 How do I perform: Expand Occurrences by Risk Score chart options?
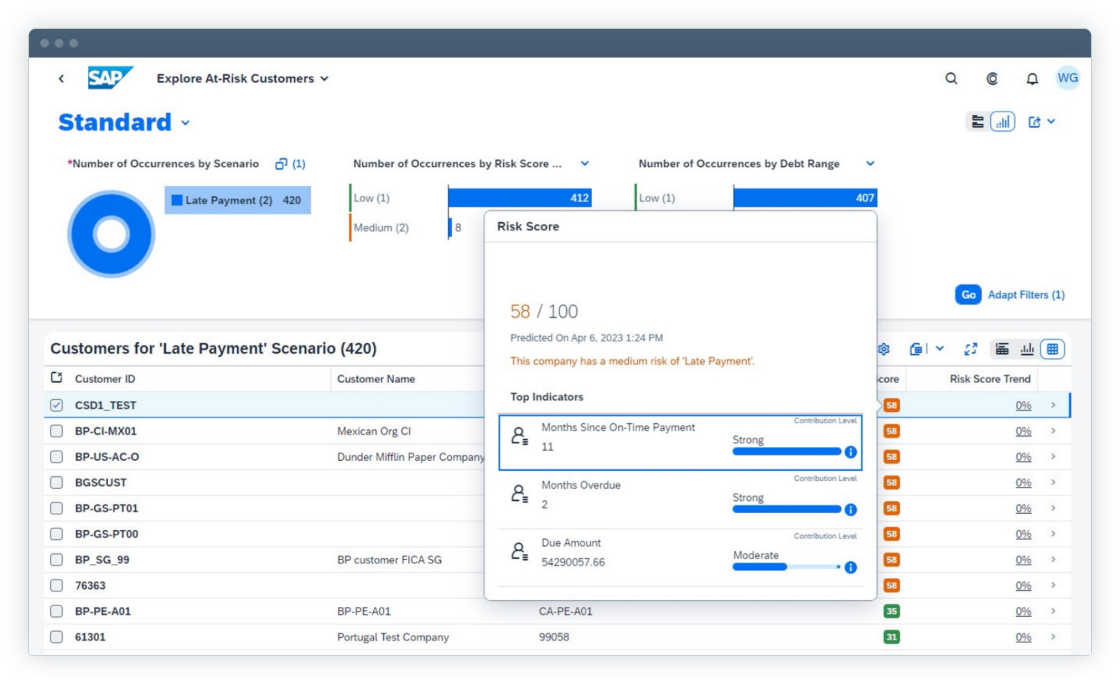click(585, 164)
